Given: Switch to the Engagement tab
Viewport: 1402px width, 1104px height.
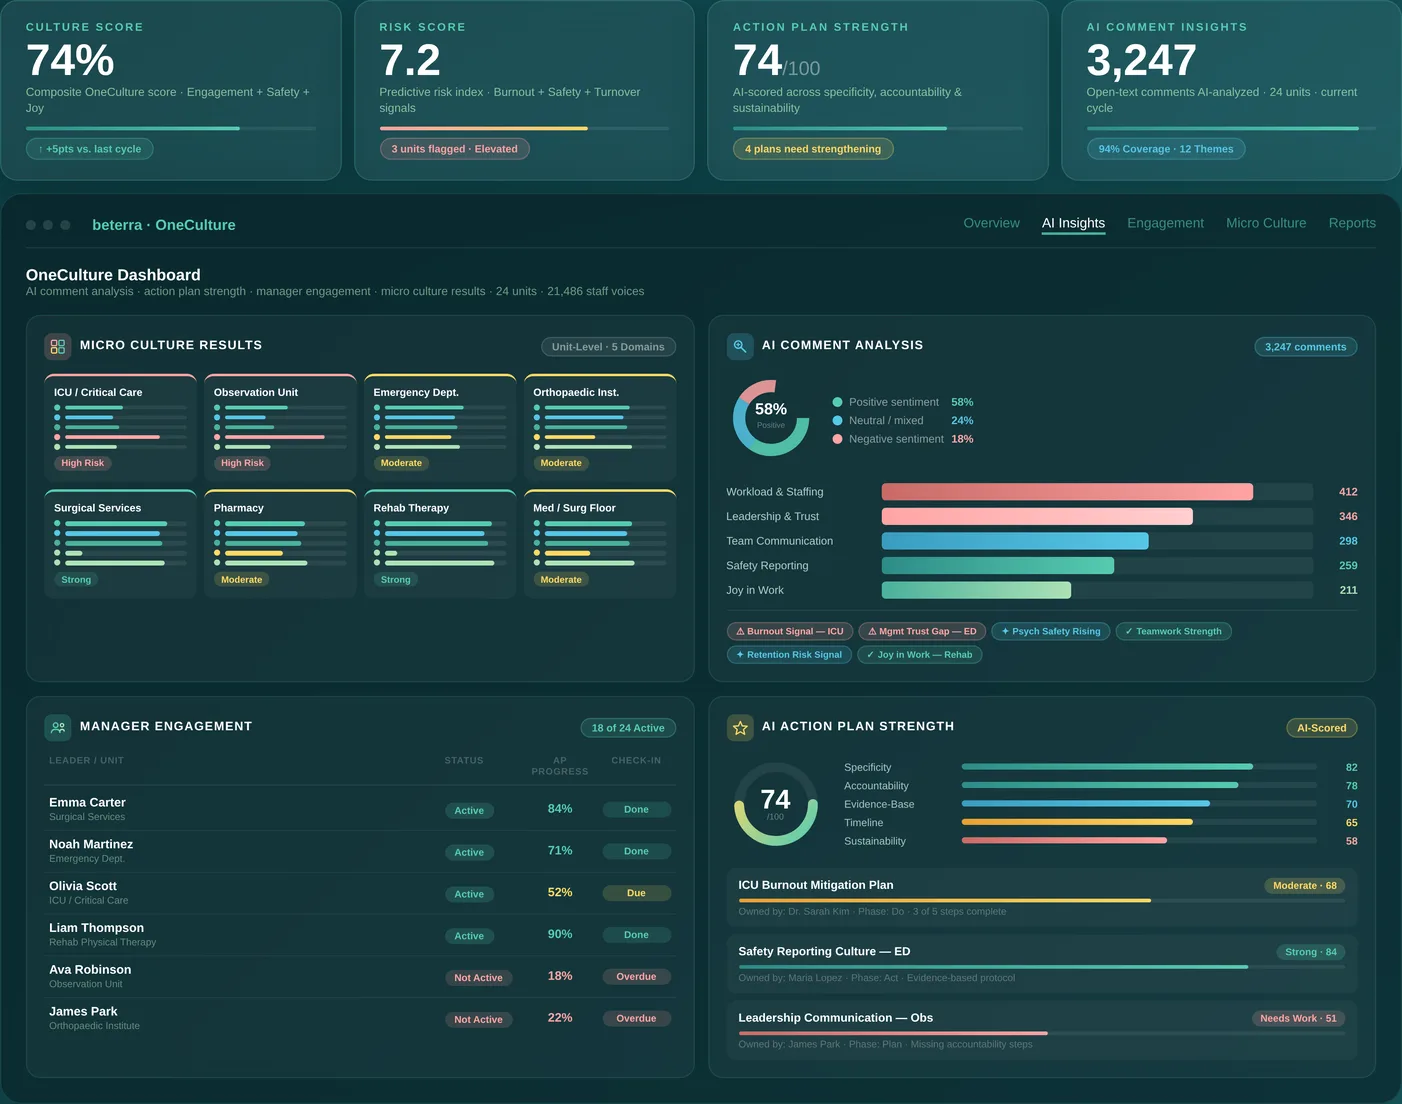Looking at the screenshot, I should [1165, 223].
